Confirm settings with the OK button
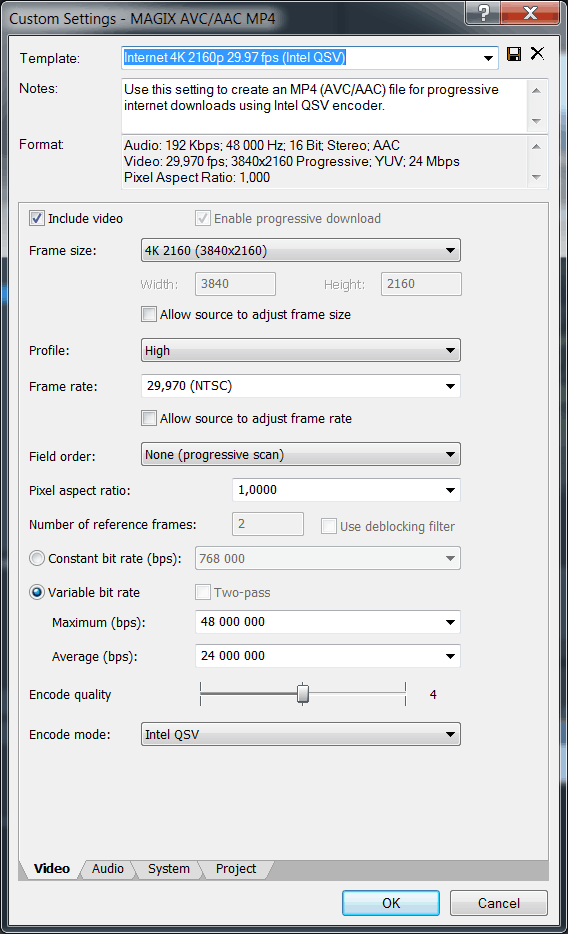 [391, 903]
